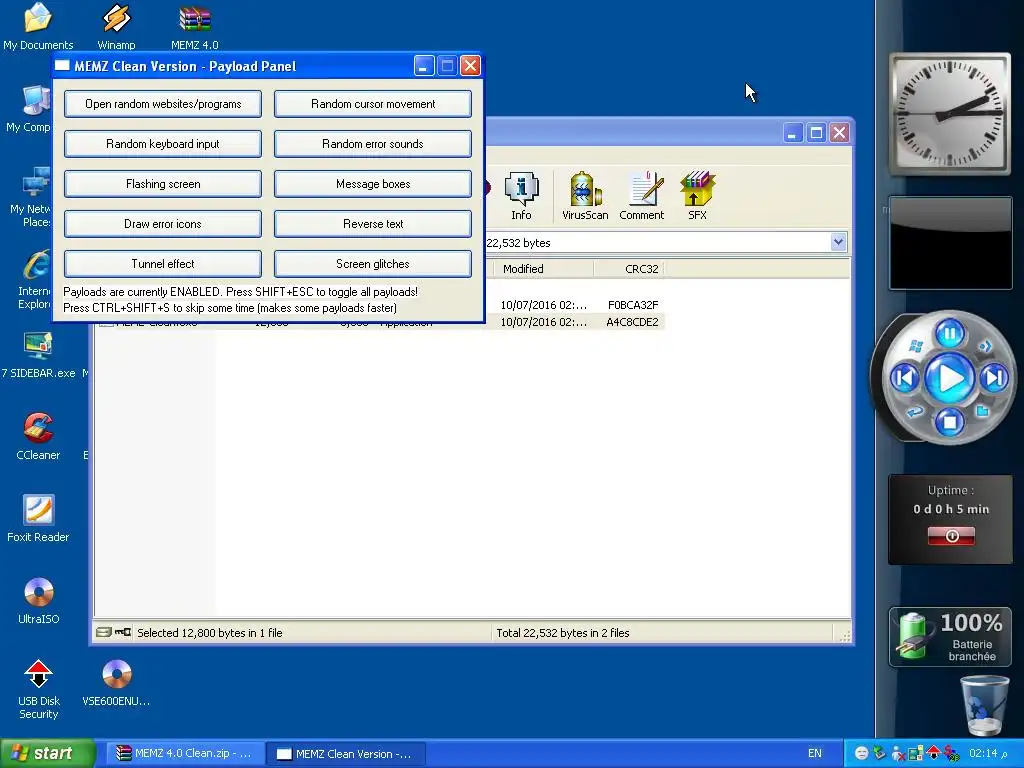Select the file row with CRC32 F0BCA32F
The width and height of the screenshot is (1024, 768).
576,305
